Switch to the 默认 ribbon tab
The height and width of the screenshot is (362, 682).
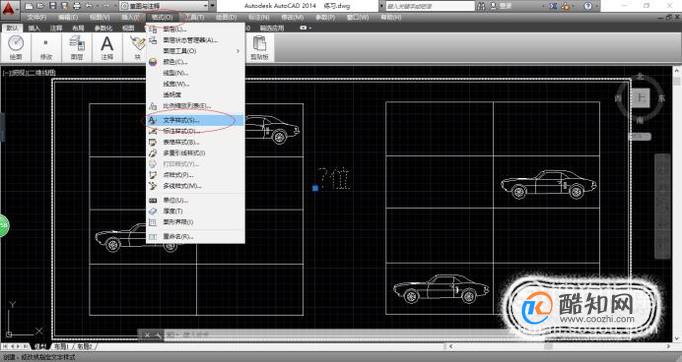[12, 28]
